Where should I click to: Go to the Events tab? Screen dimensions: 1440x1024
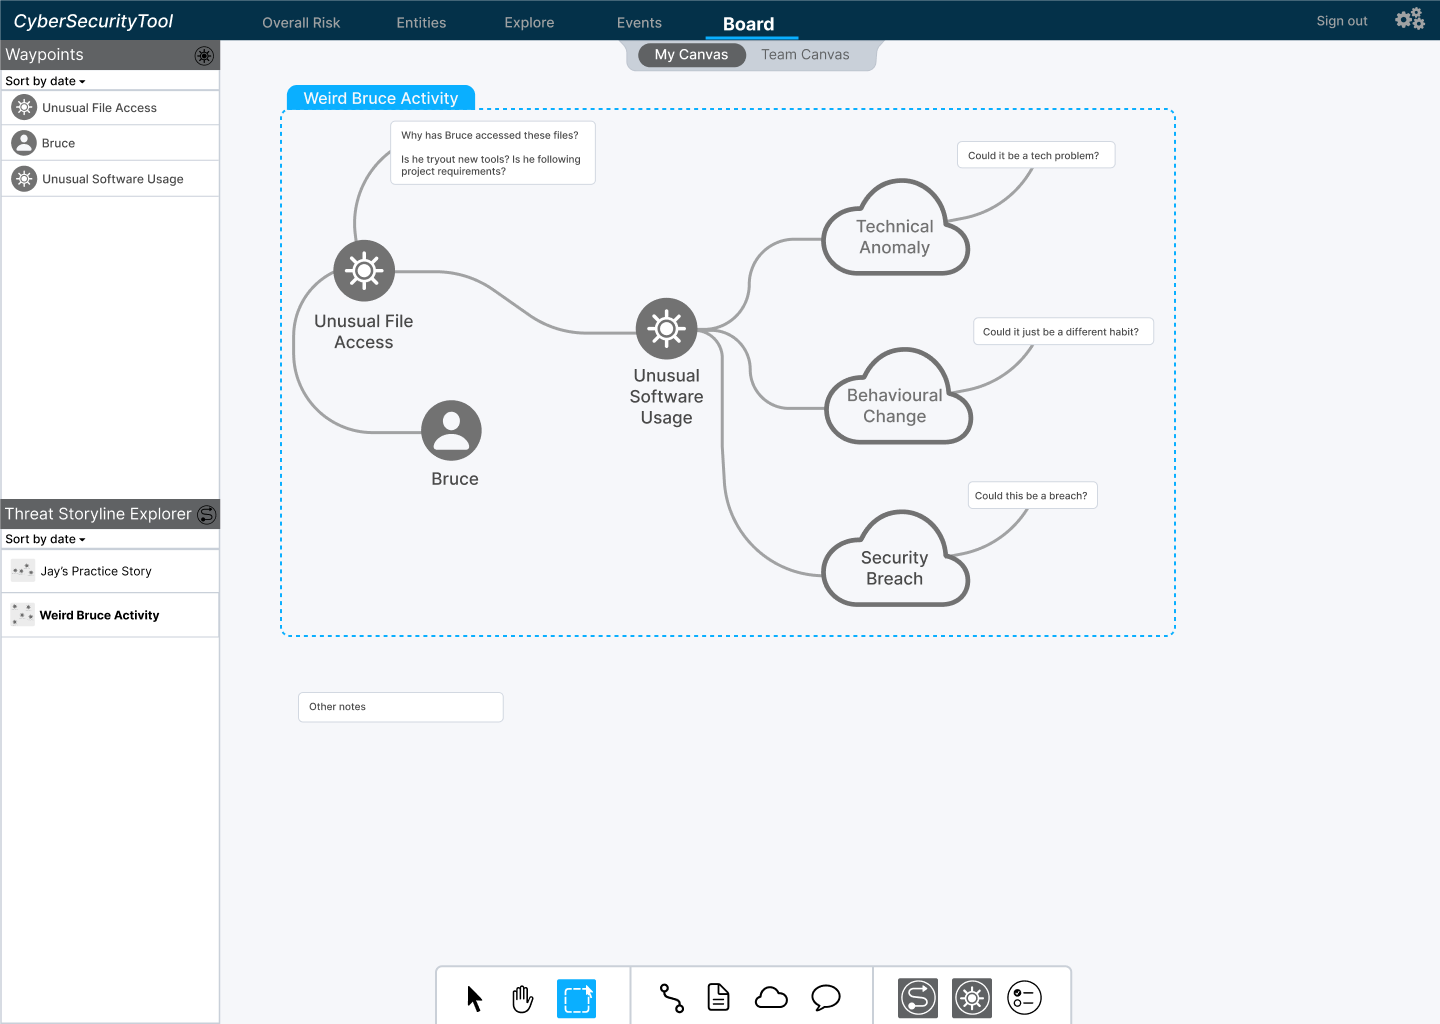(639, 23)
